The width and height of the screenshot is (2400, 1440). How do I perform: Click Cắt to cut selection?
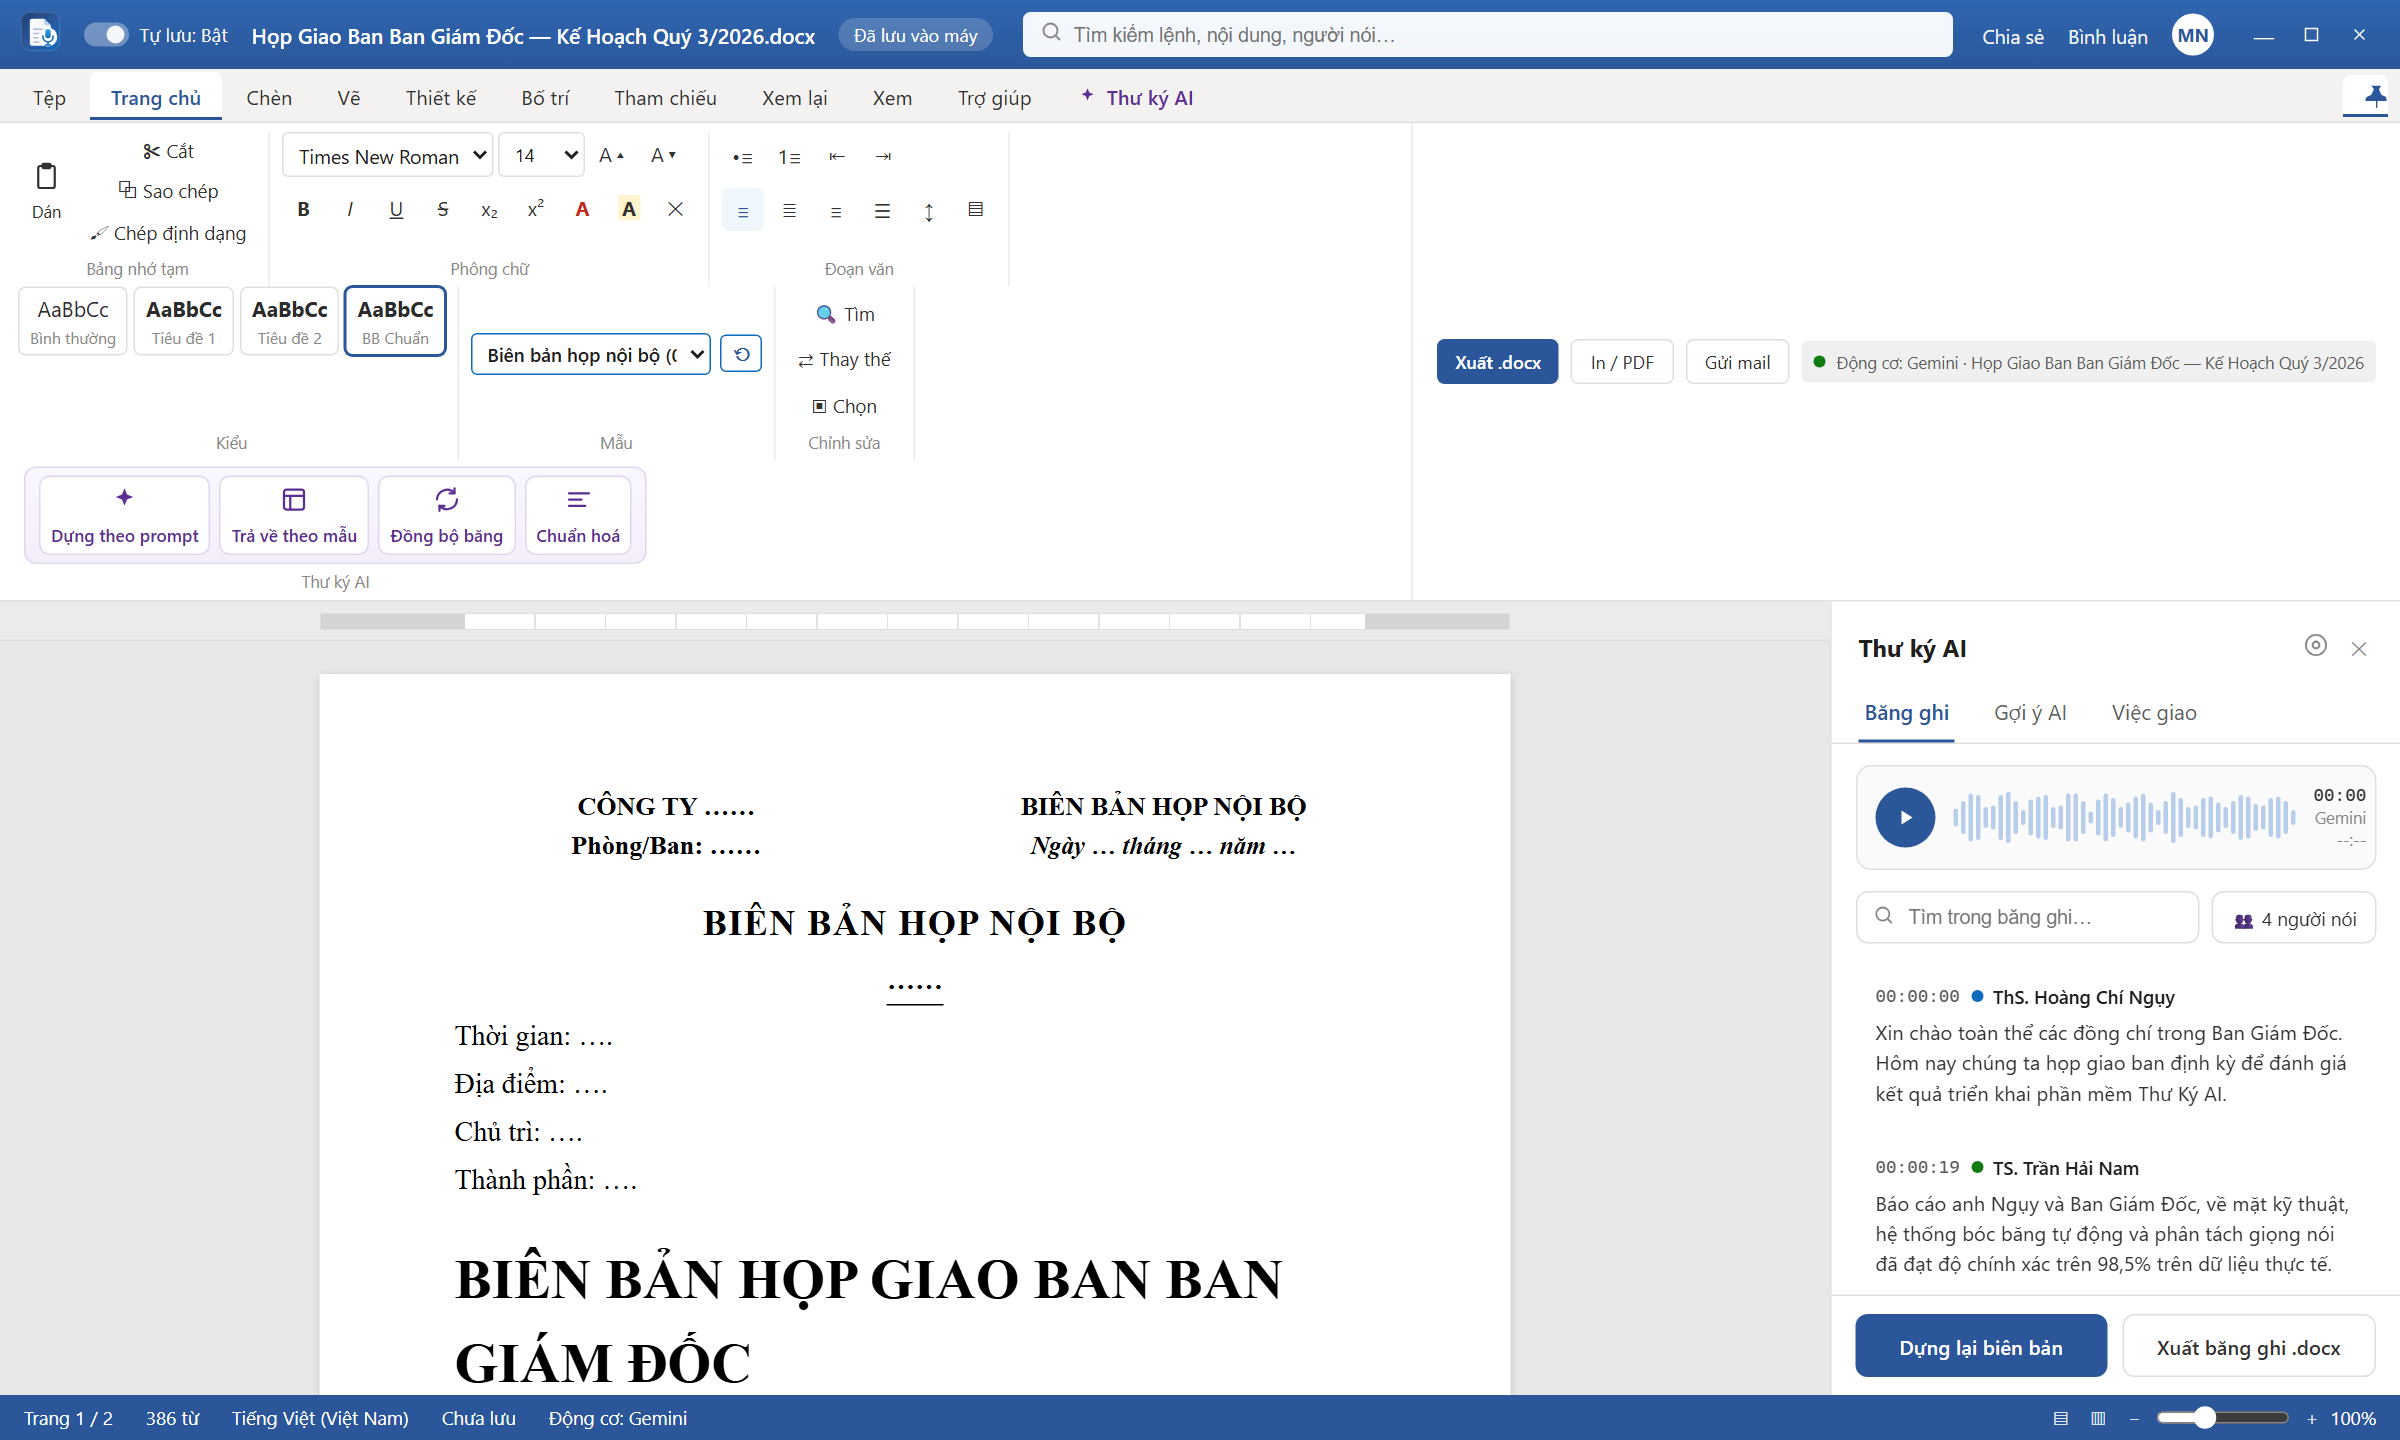coord(168,151)
